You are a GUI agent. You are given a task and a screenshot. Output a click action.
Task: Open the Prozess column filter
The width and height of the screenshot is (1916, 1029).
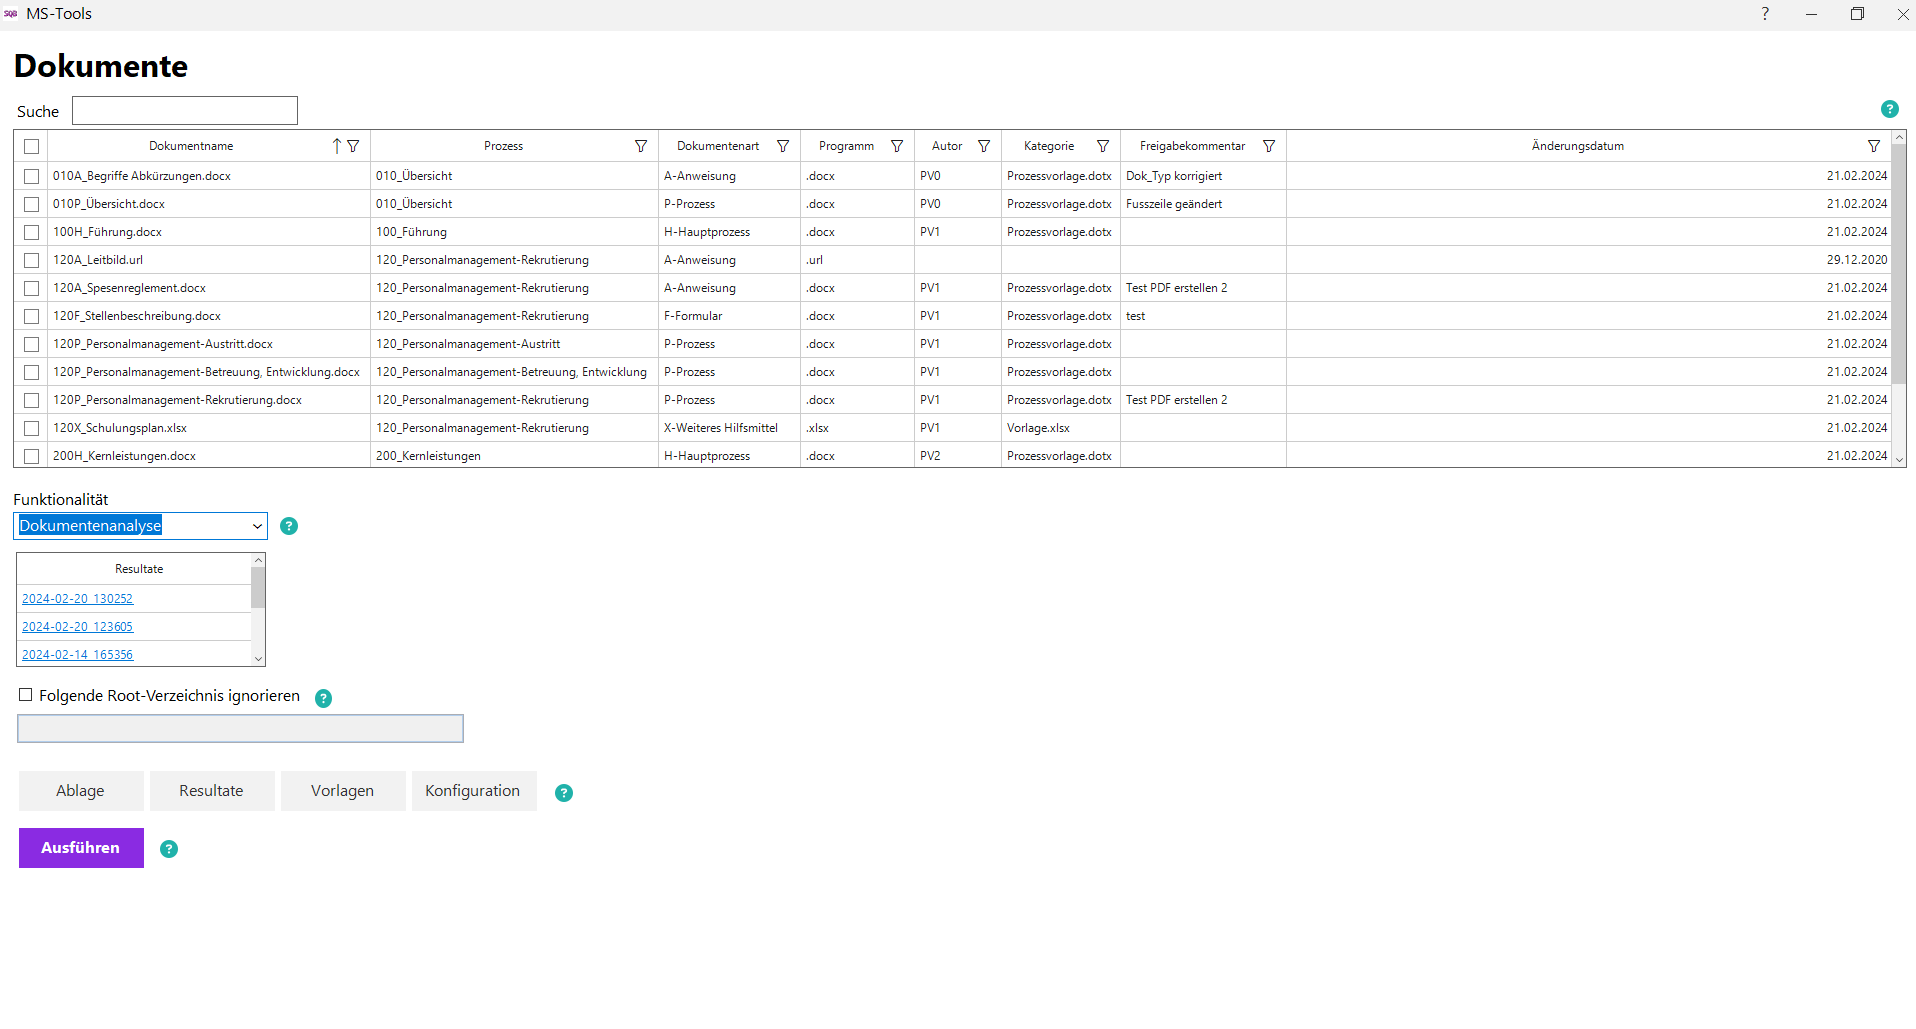click(x=640, y=146)
